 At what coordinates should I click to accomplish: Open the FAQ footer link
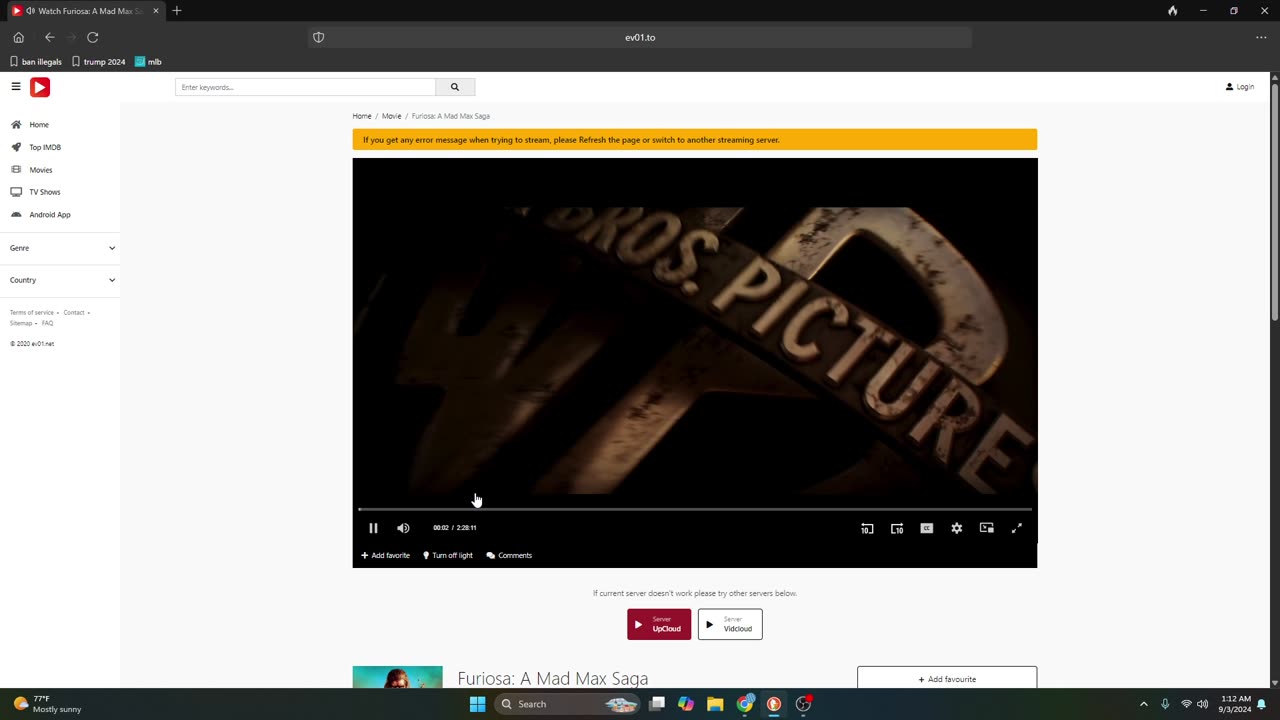(x=47, y=323)
